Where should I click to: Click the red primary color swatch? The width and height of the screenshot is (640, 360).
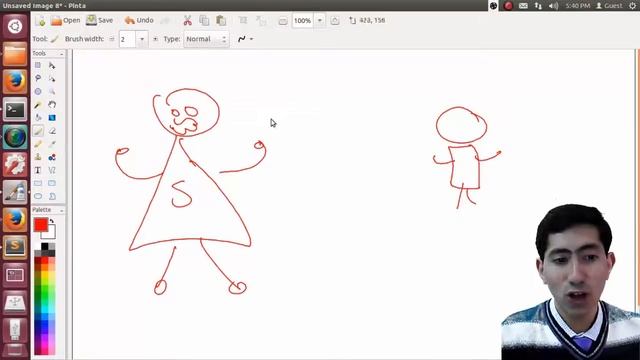pos(41,225)
